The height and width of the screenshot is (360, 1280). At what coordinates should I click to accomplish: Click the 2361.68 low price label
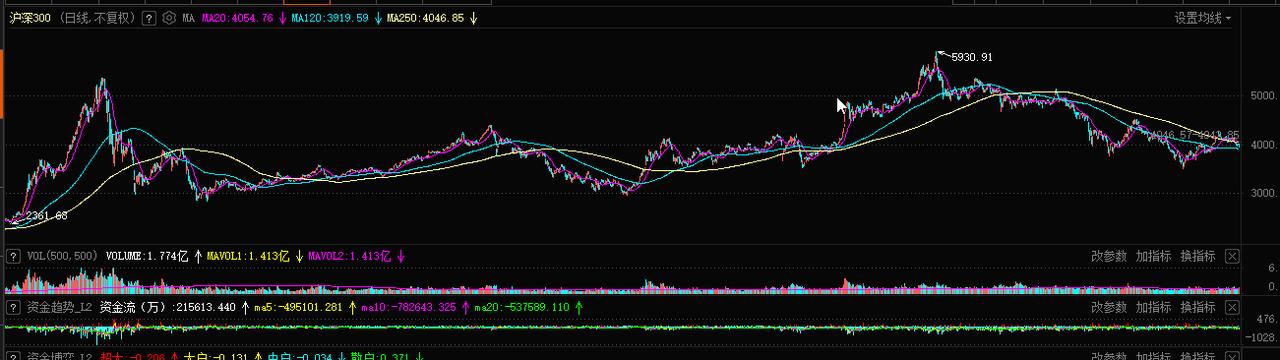click(x=46, y=216)
